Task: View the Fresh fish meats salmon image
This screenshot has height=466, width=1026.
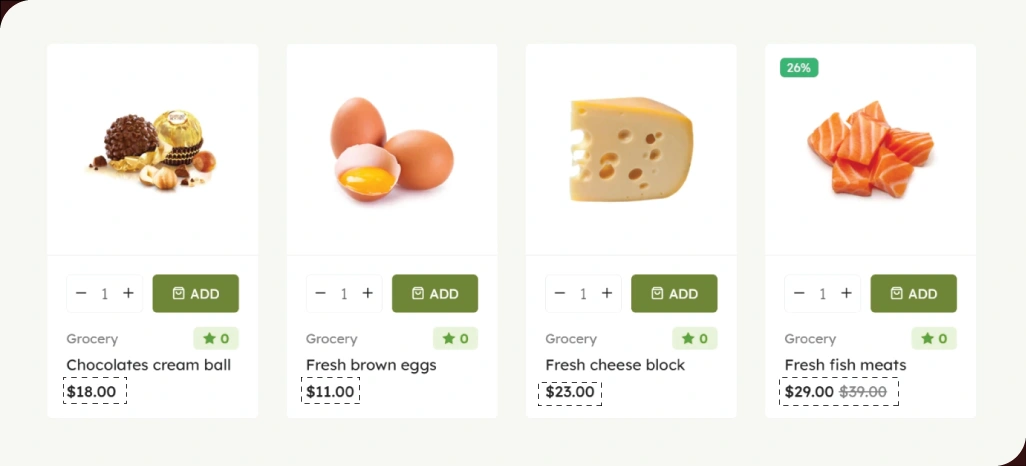Action: [x=870, y=149]
